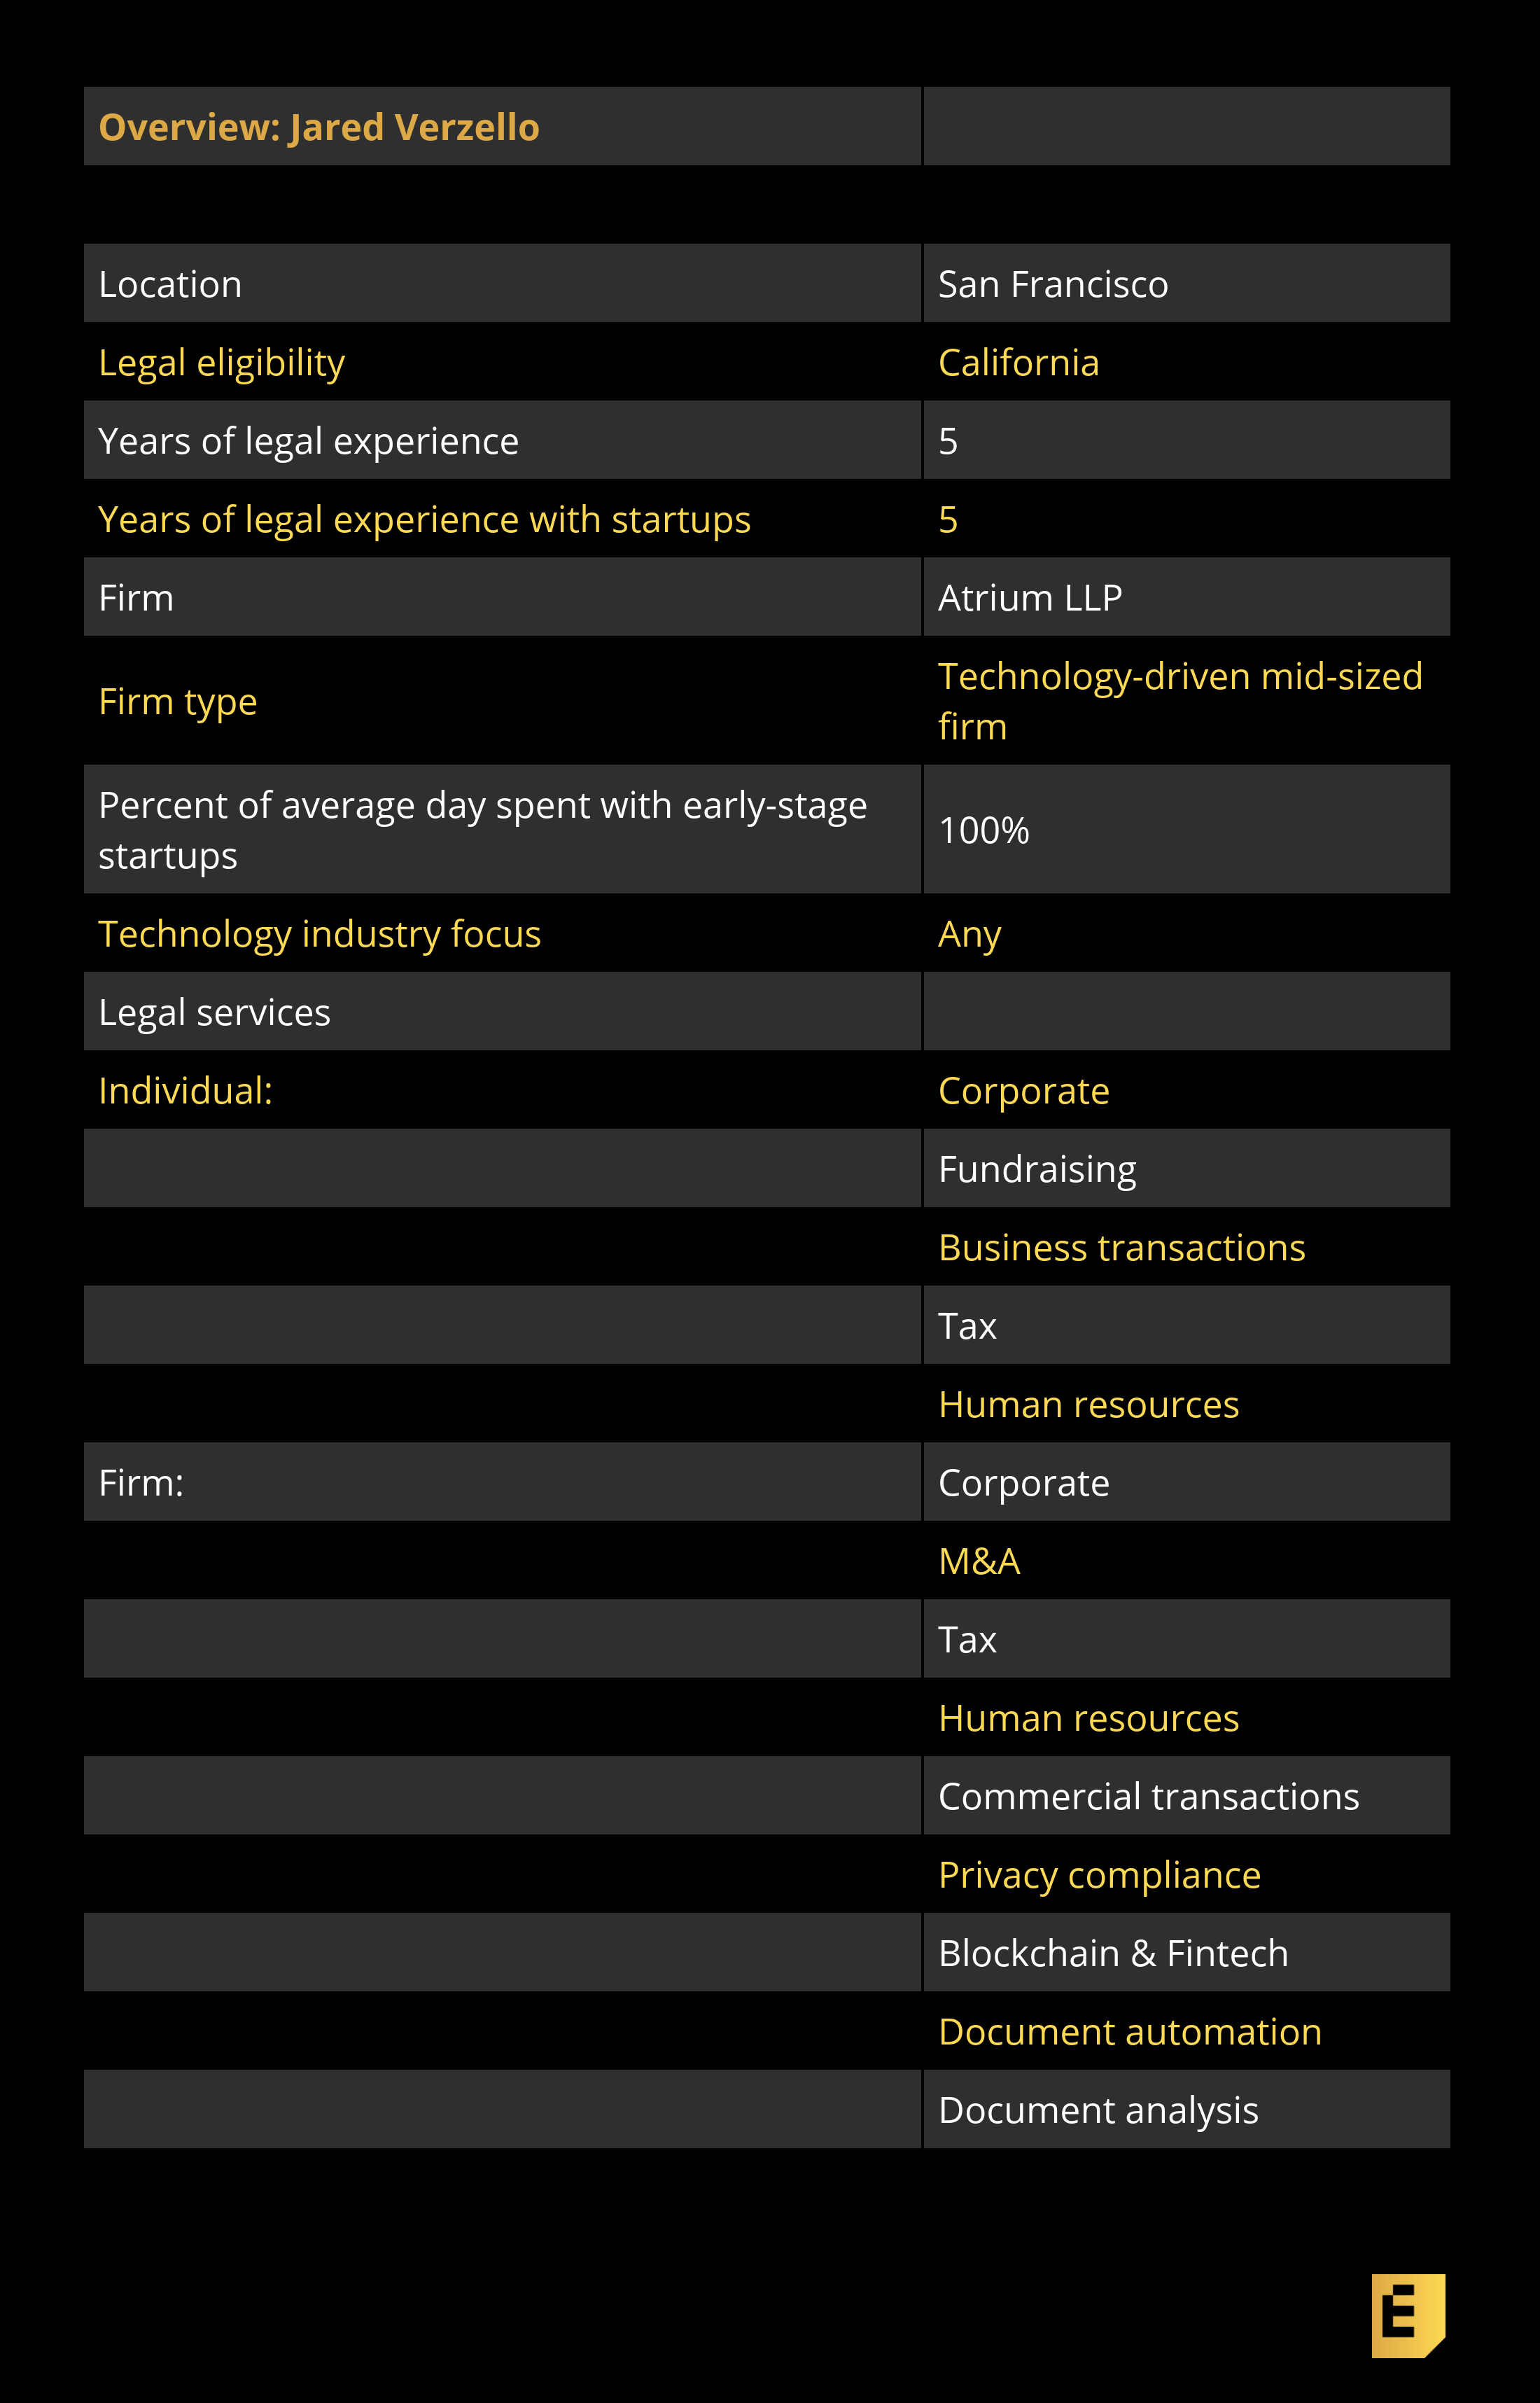The image size is (1540, 2403).
Task: Click the Overview: Jared Verzello heading
Action: click(x=319, y=128)
